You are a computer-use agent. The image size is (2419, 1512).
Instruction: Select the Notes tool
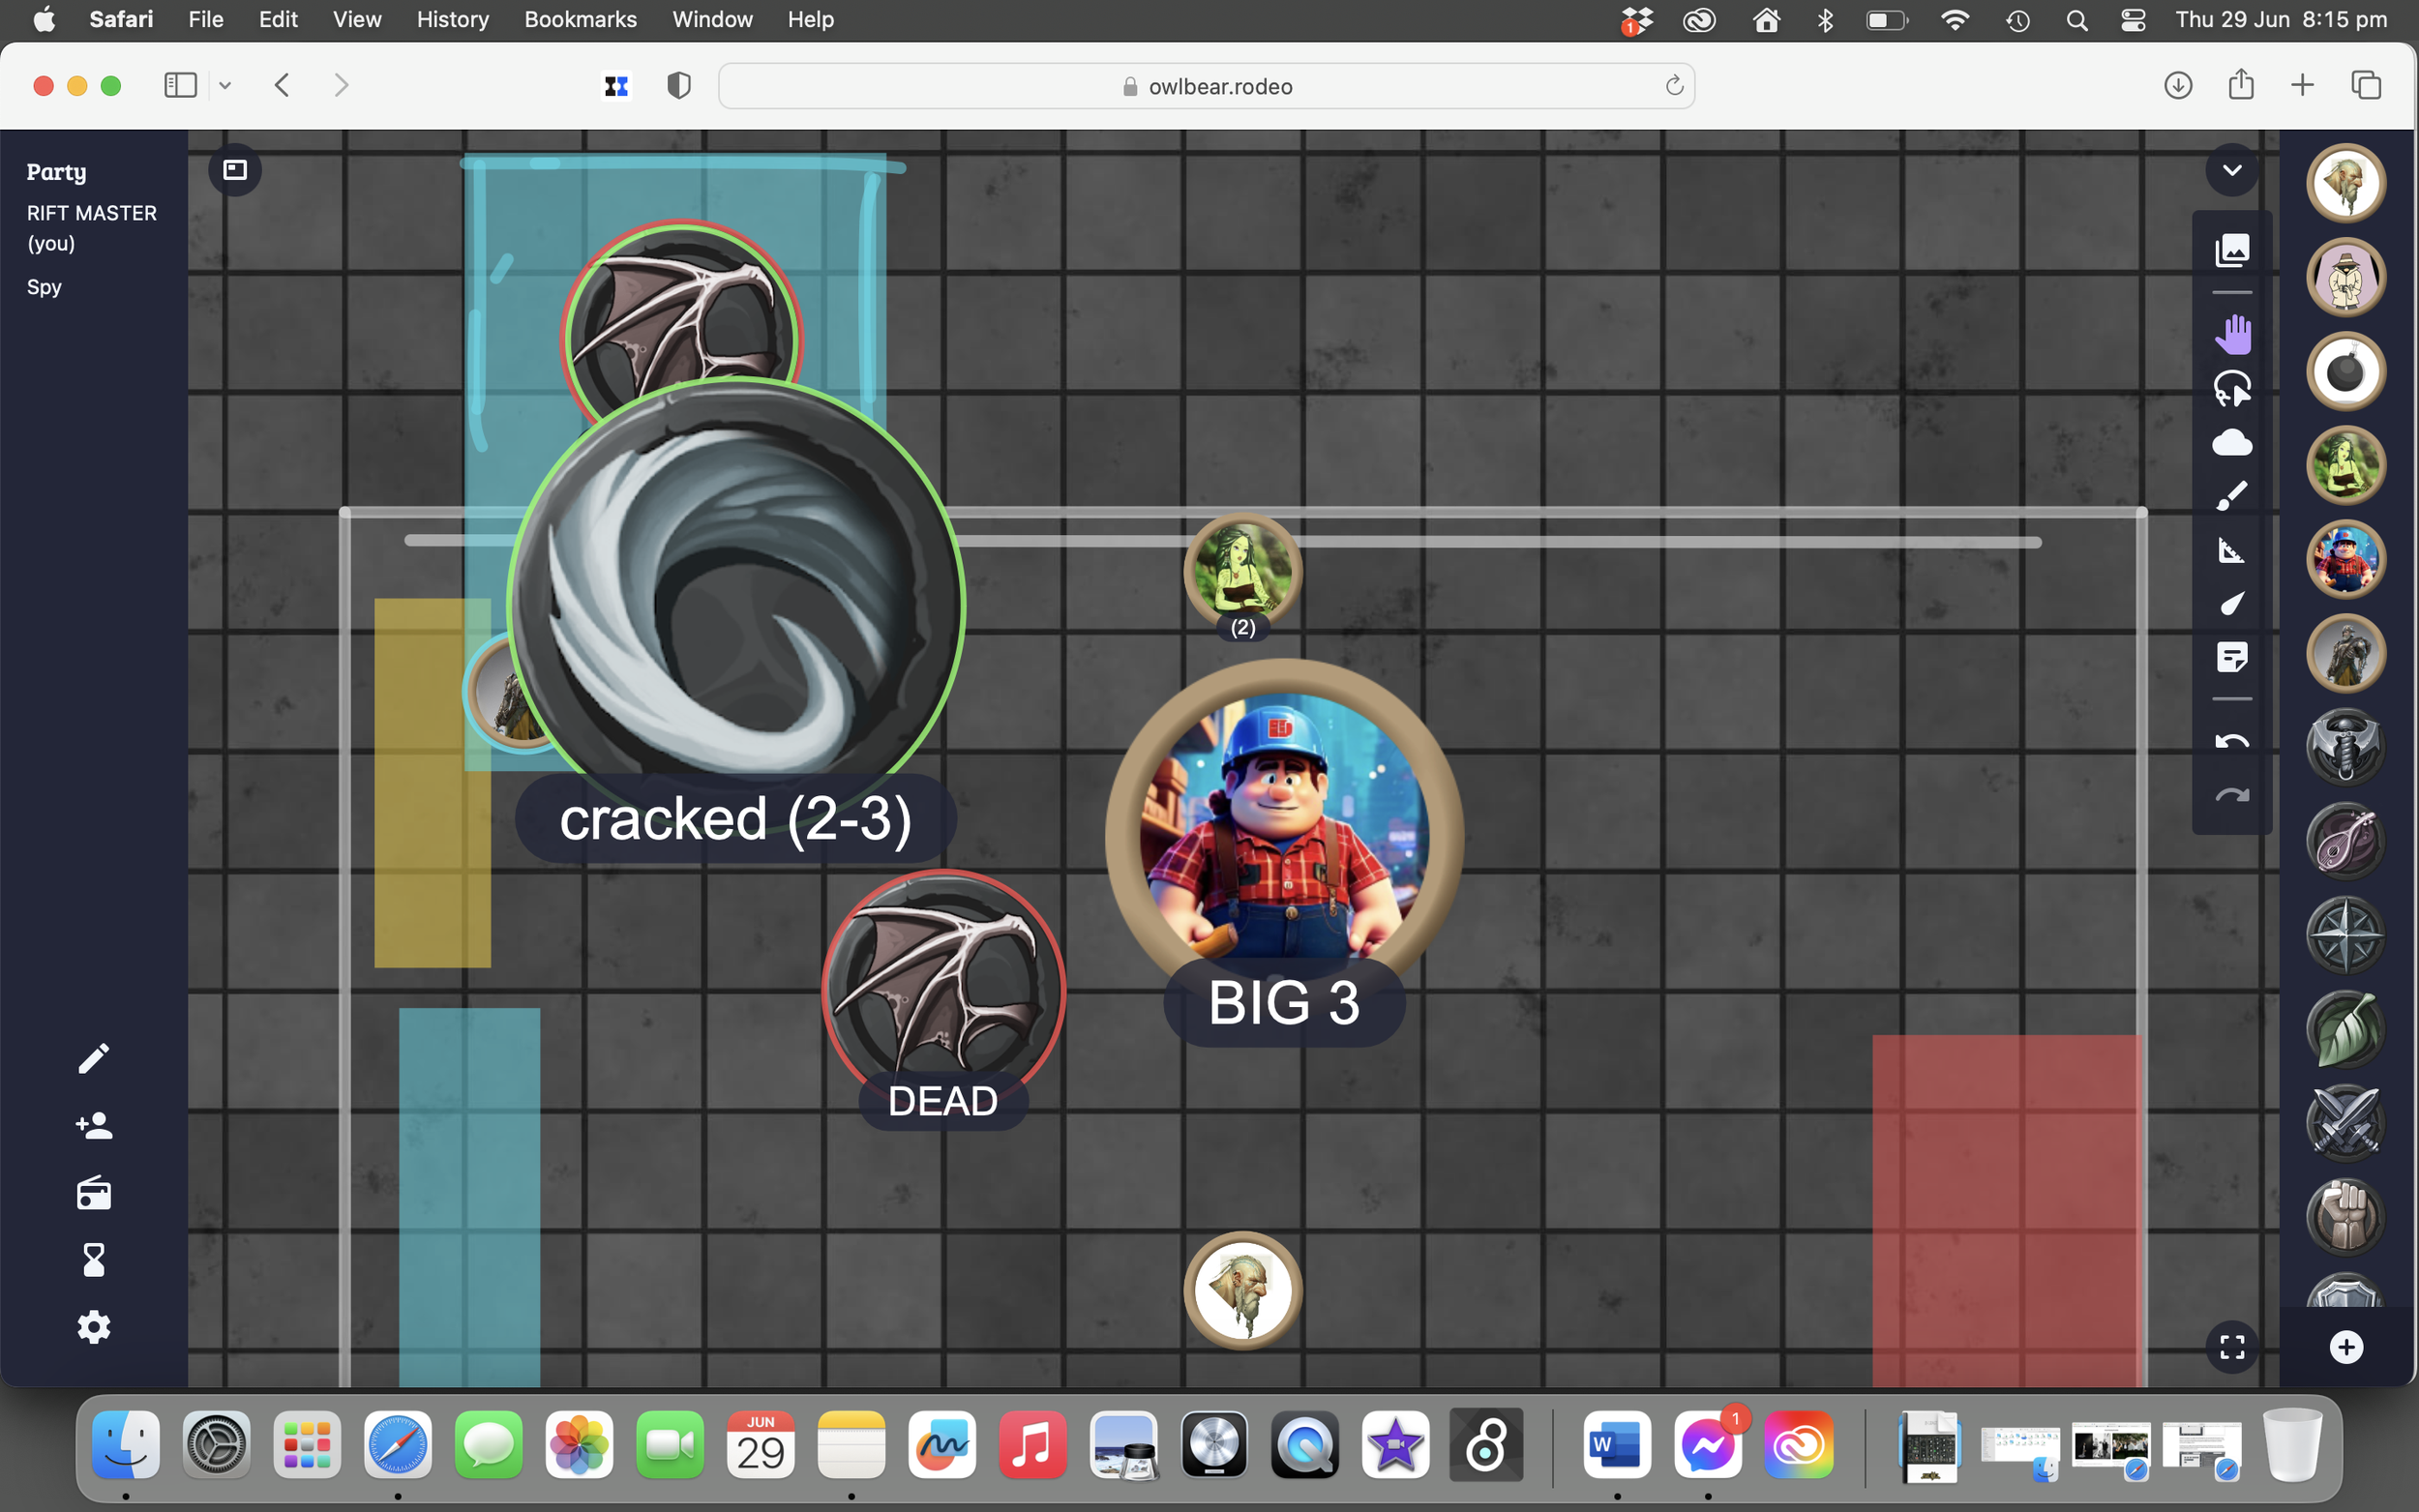click(x=2231, y=657)
